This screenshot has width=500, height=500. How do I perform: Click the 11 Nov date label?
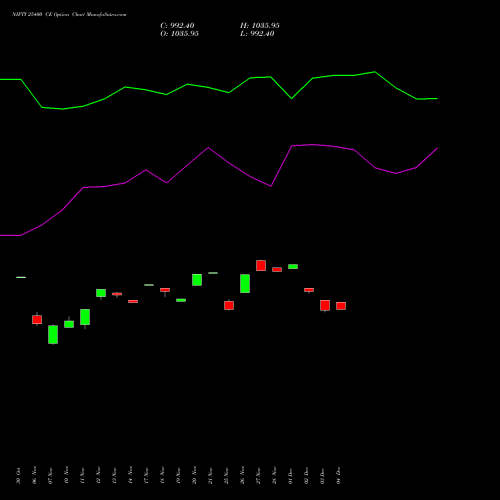tap(82, 476)
